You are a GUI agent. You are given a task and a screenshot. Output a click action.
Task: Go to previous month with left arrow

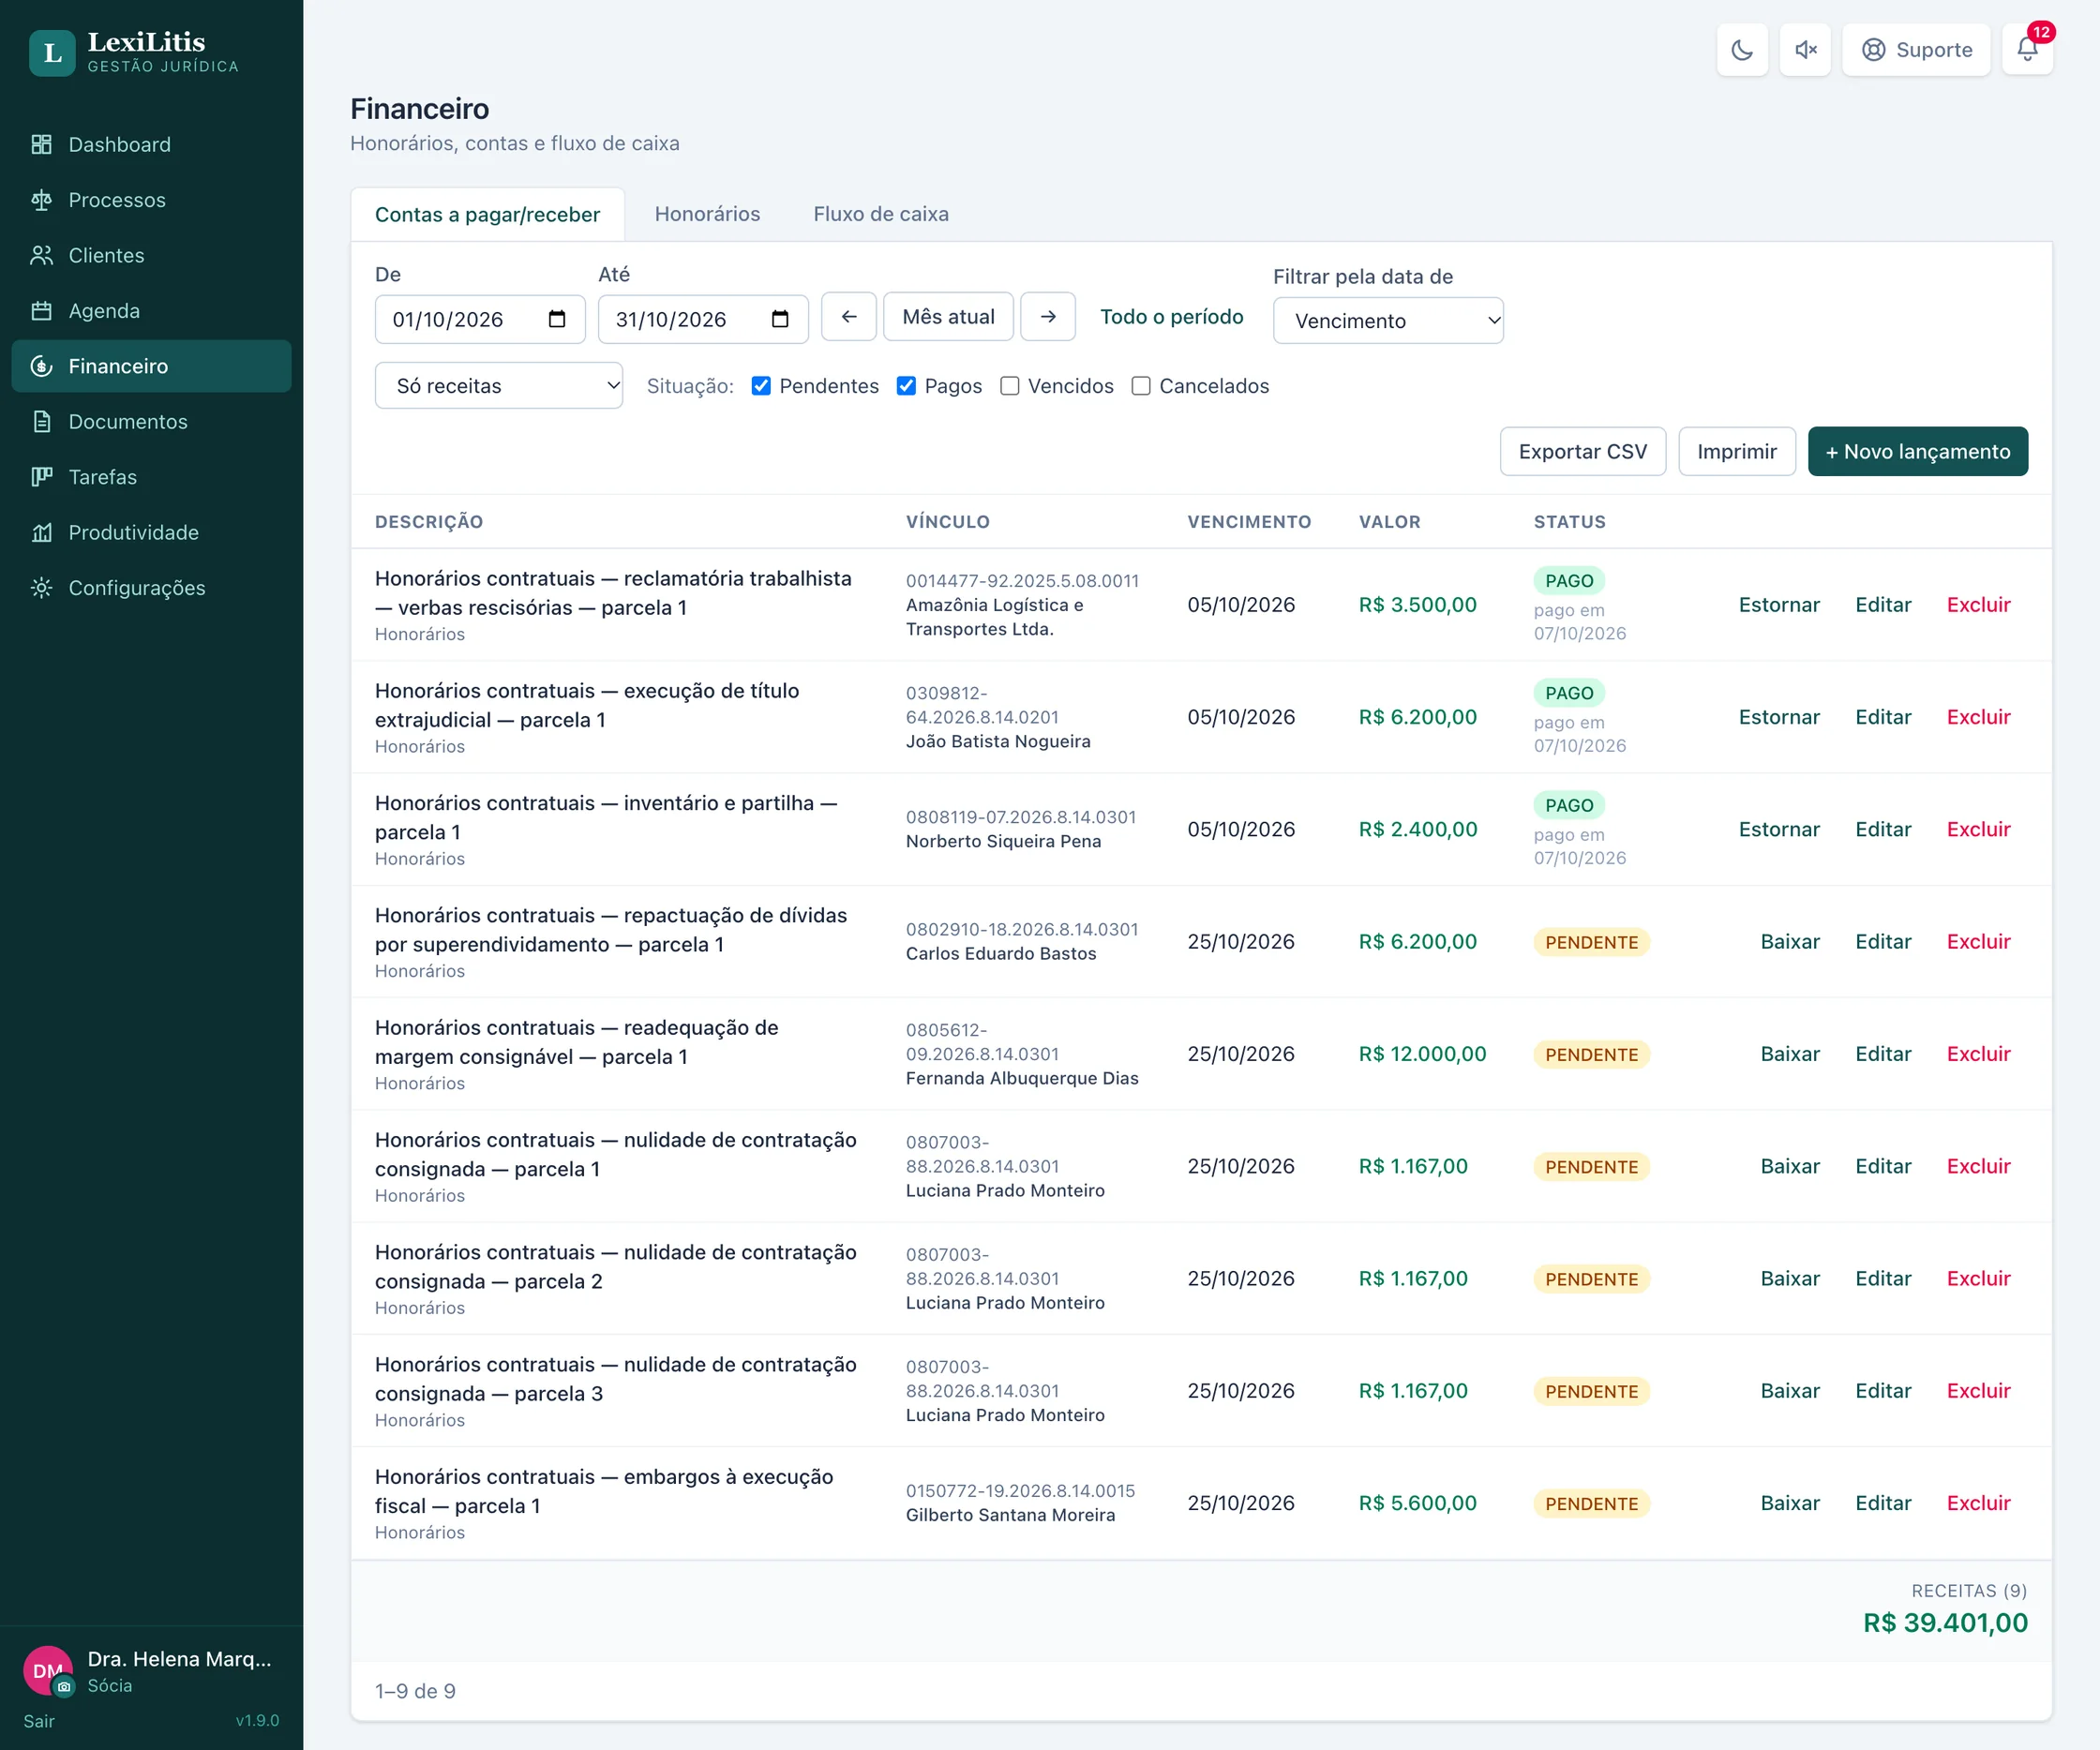tap(849, 317)
